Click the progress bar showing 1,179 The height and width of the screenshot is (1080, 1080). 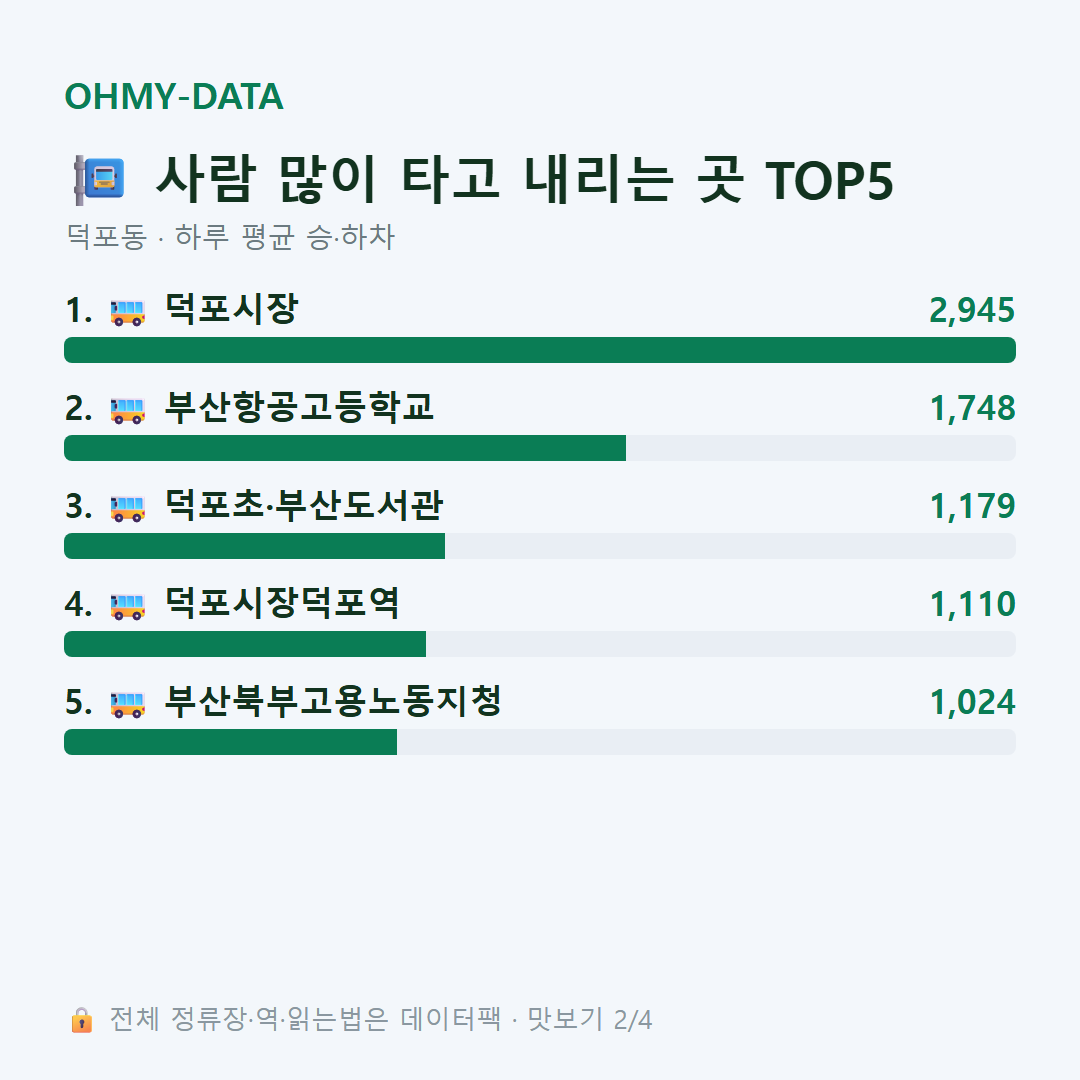point(540,546)
